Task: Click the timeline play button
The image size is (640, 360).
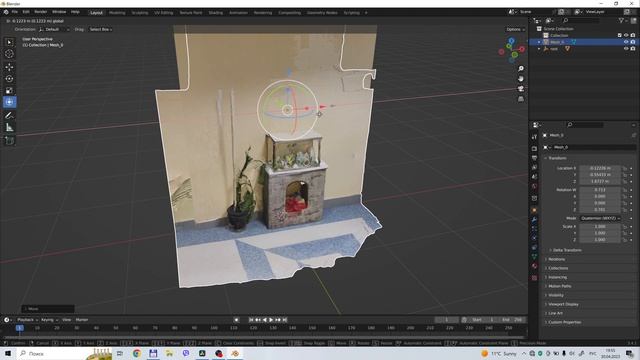Action: 271,320
